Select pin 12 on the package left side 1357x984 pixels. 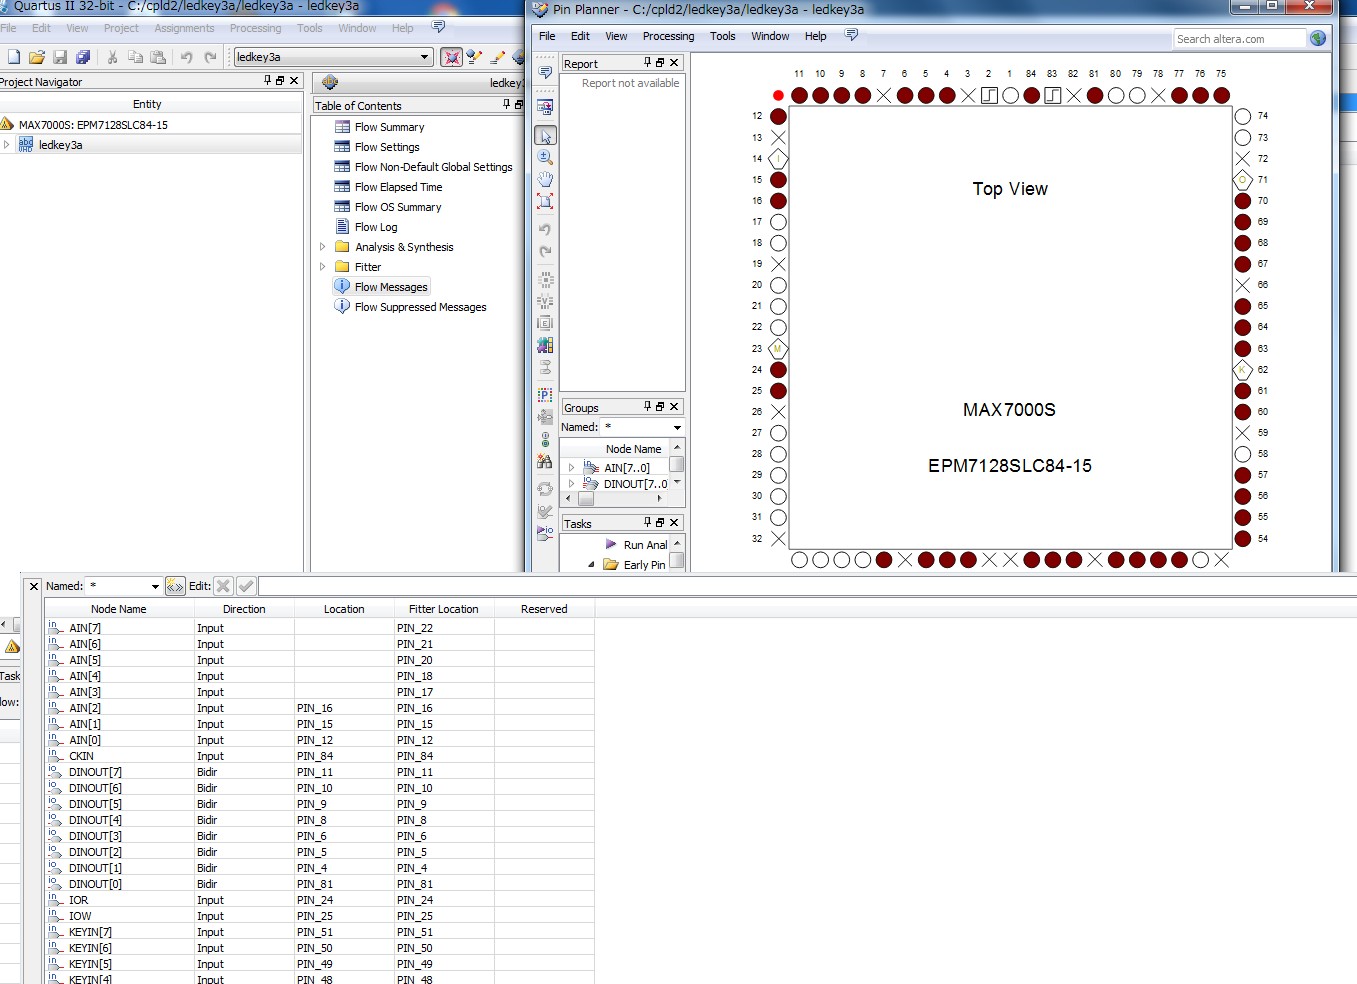779,116
